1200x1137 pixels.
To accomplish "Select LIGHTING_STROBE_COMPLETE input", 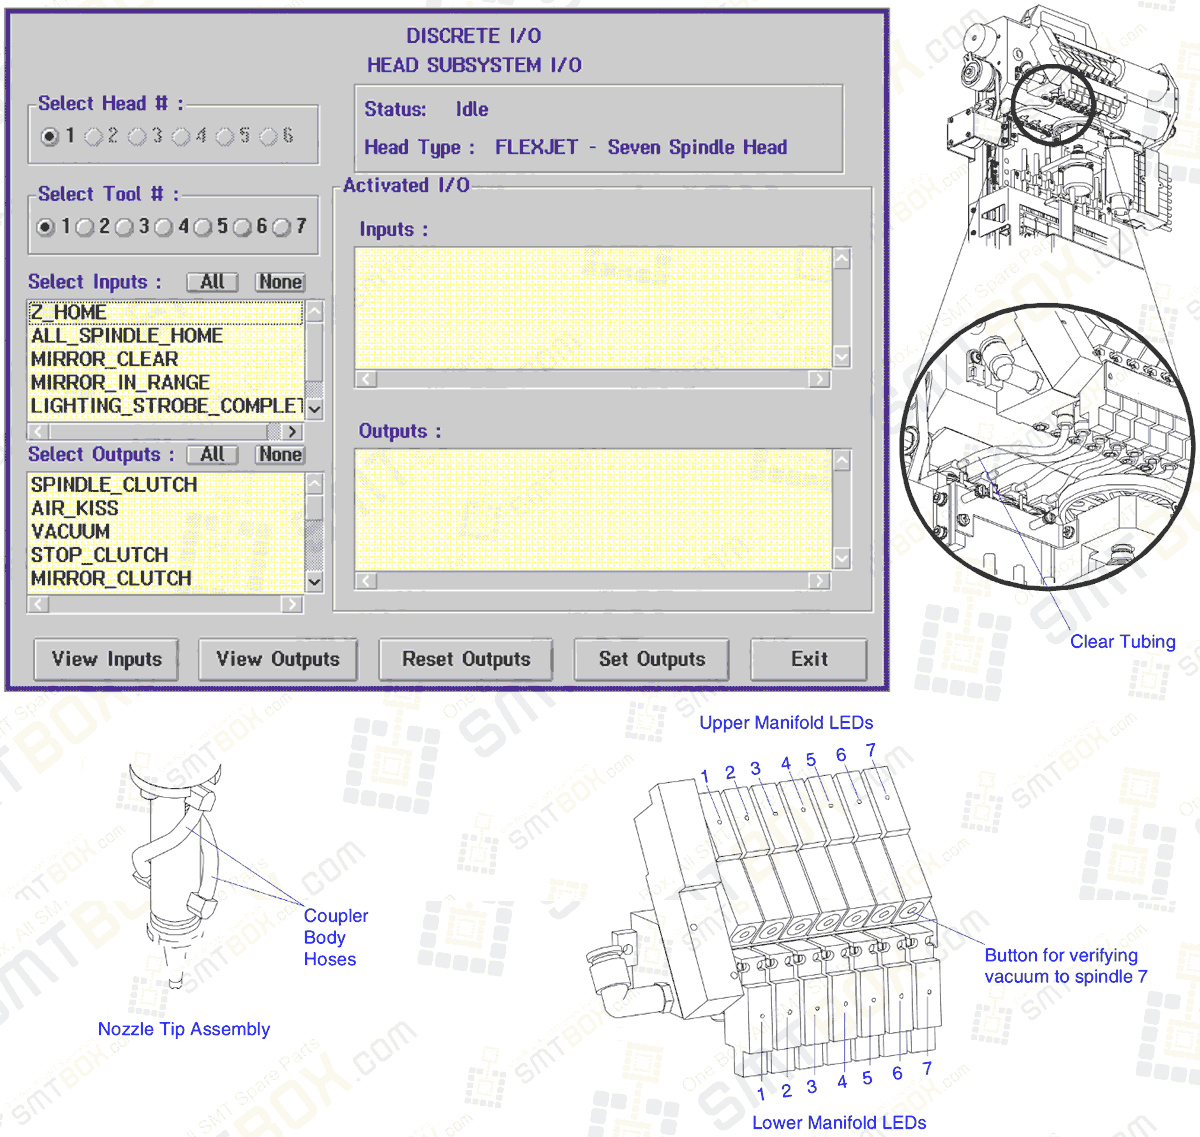I will [x=140, y=406].
